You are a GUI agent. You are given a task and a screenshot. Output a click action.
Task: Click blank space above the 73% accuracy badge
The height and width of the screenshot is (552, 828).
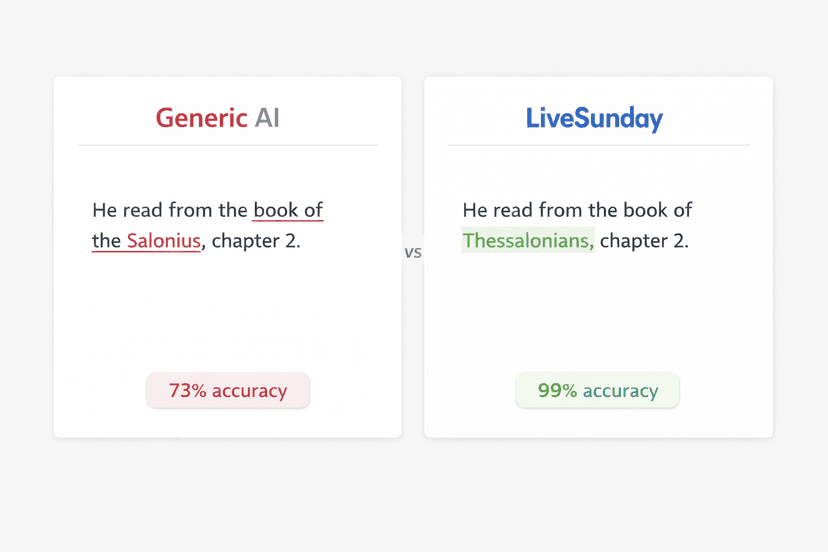[228, 320]
